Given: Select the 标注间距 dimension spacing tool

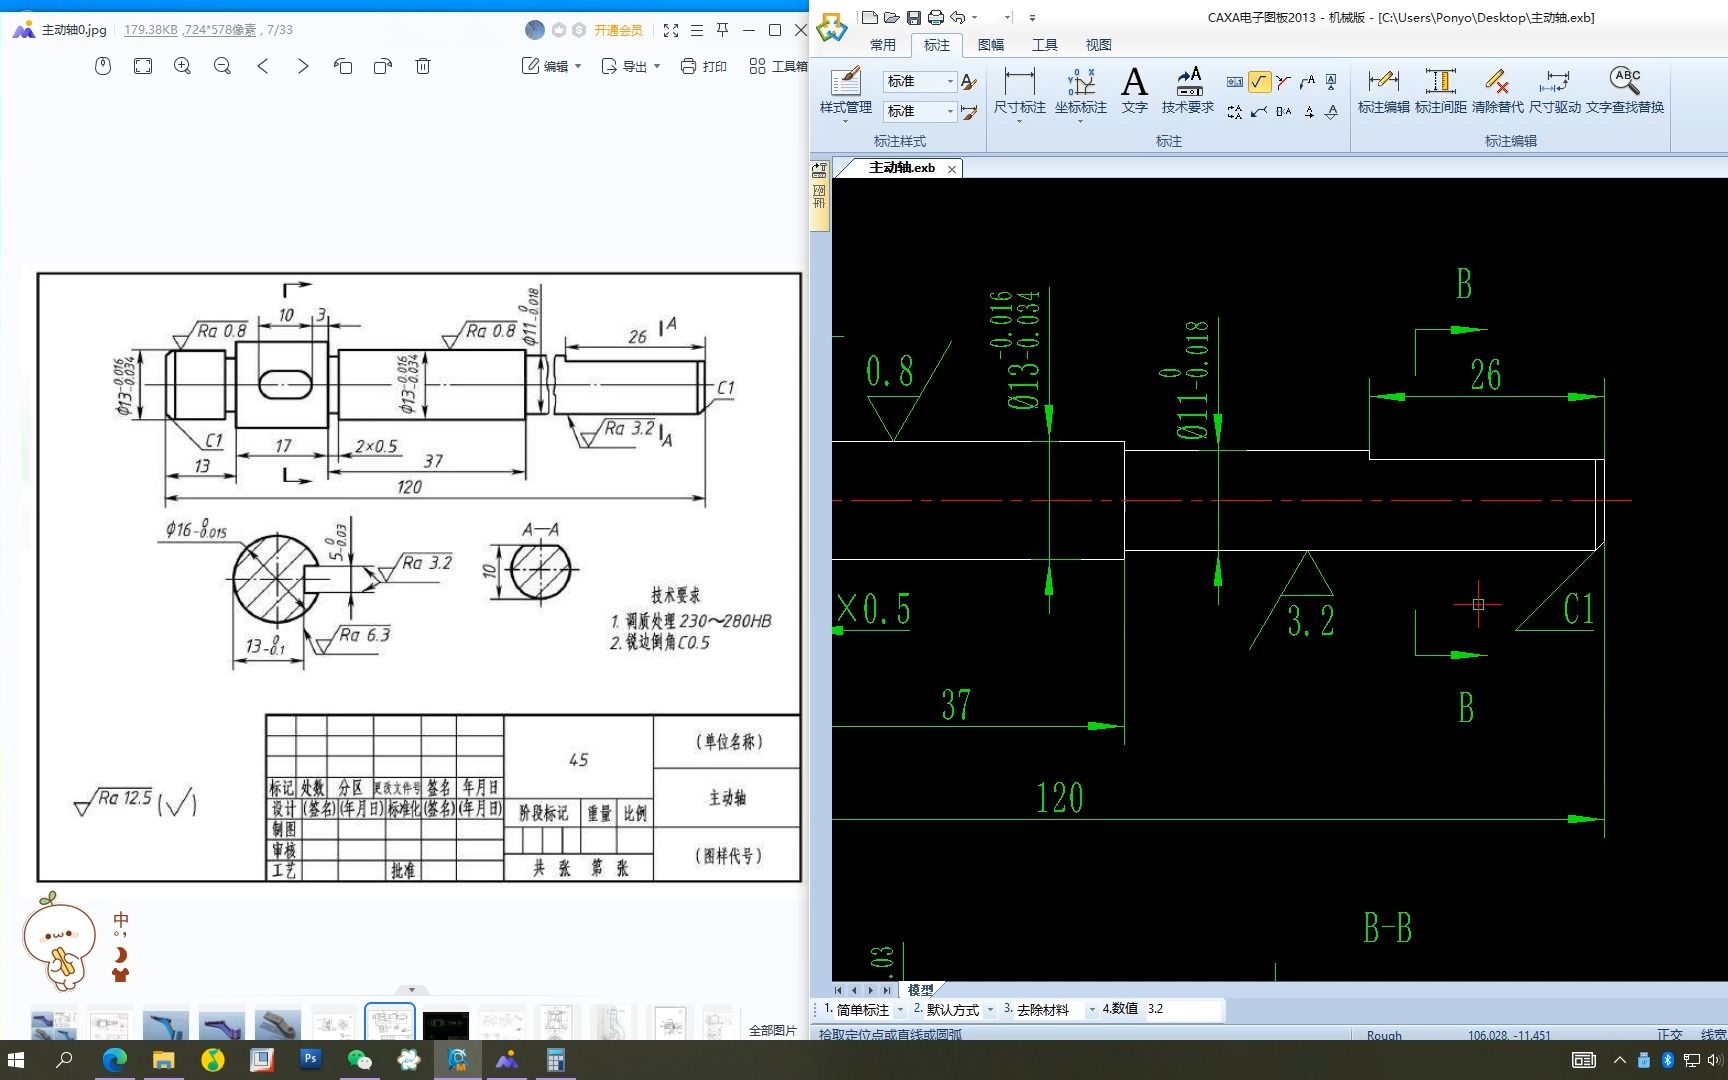Looking at the screenshot, I should coord(1440,92).
